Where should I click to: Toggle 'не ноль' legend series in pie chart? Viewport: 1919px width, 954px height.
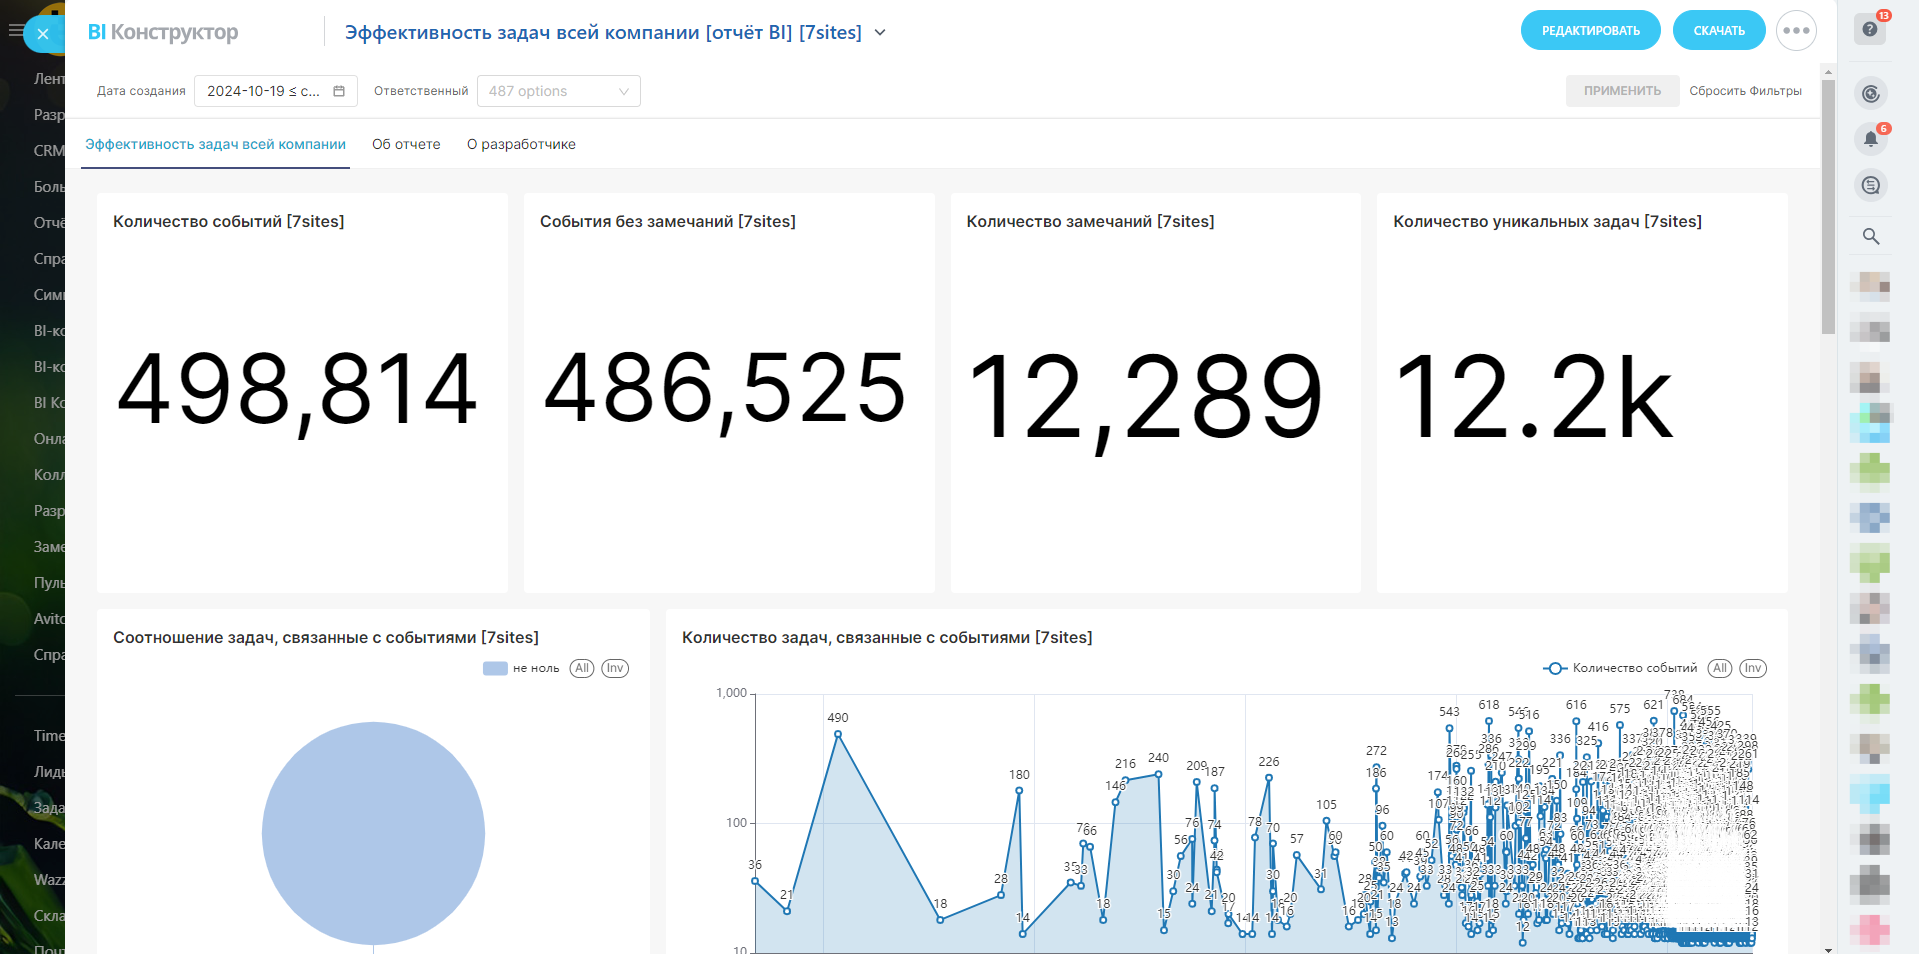coord(521,669)
